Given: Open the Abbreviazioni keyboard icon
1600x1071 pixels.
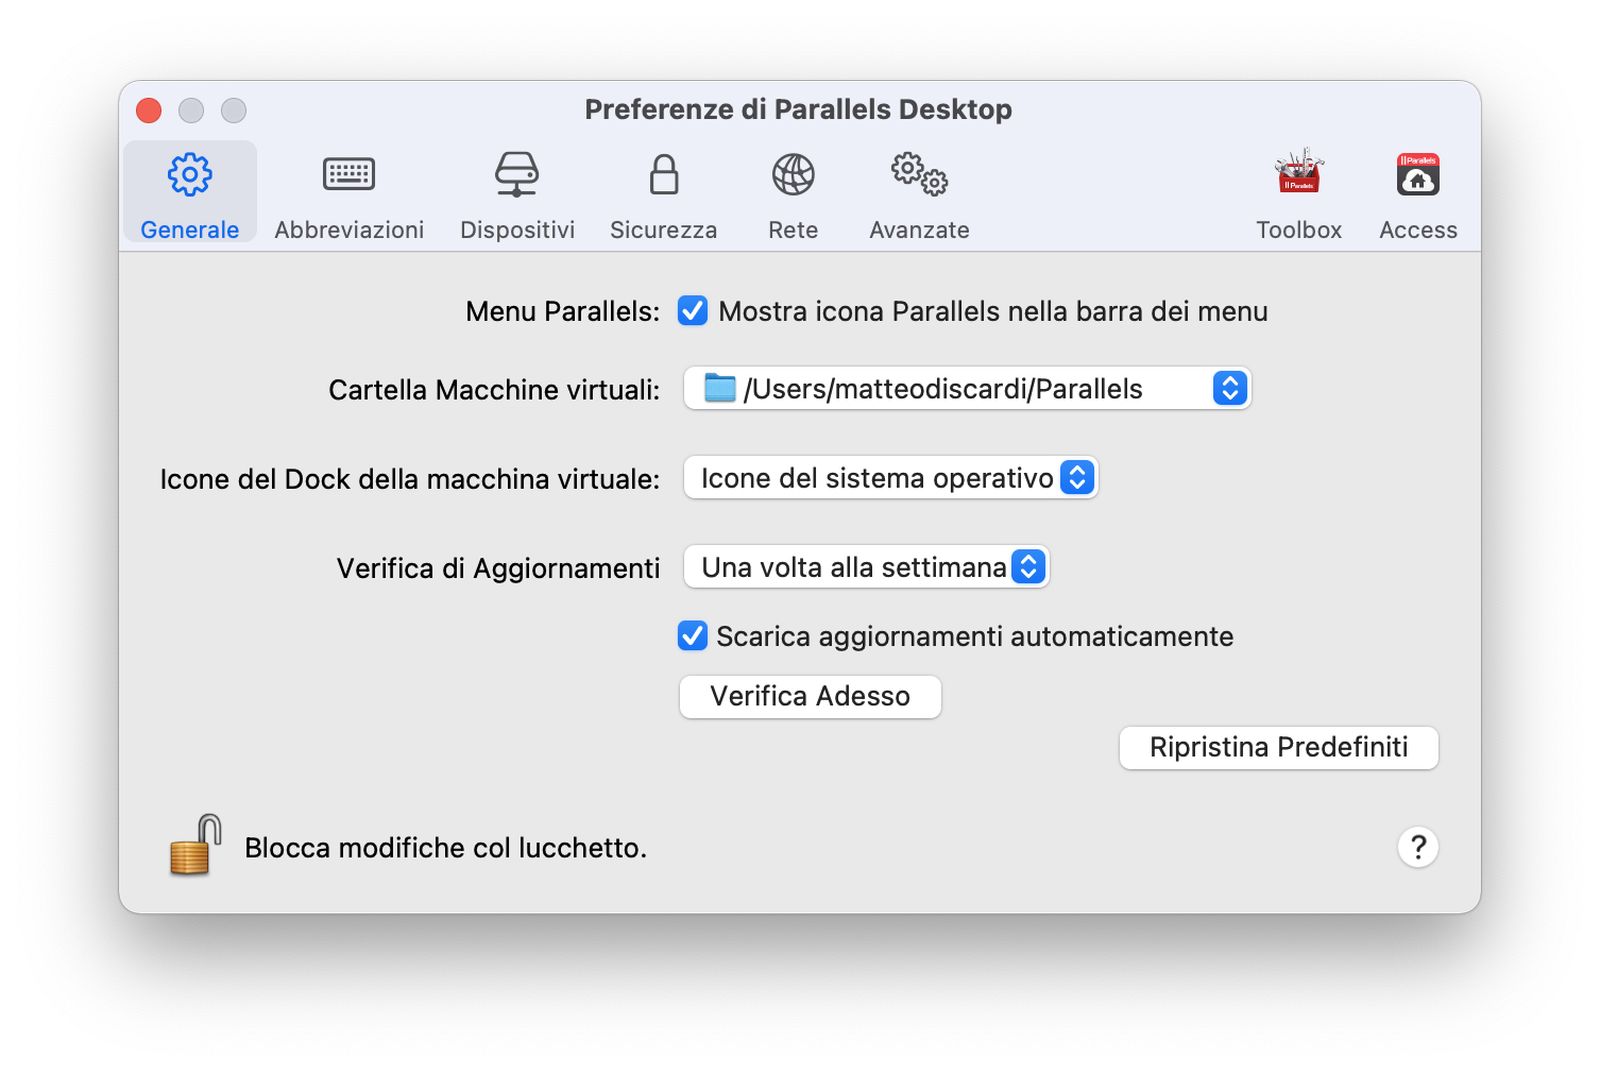Looking at the screenshot, I should click(349, 175).
